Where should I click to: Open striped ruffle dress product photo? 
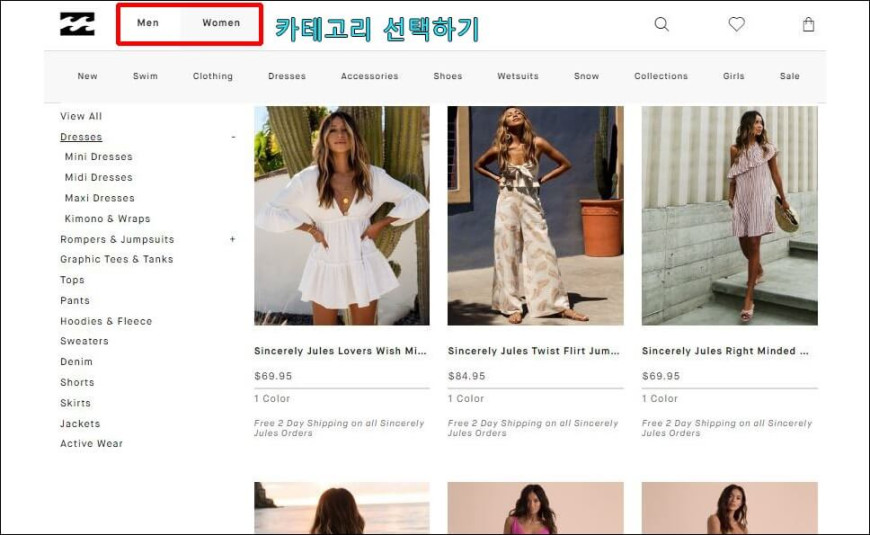click(730, 215)
